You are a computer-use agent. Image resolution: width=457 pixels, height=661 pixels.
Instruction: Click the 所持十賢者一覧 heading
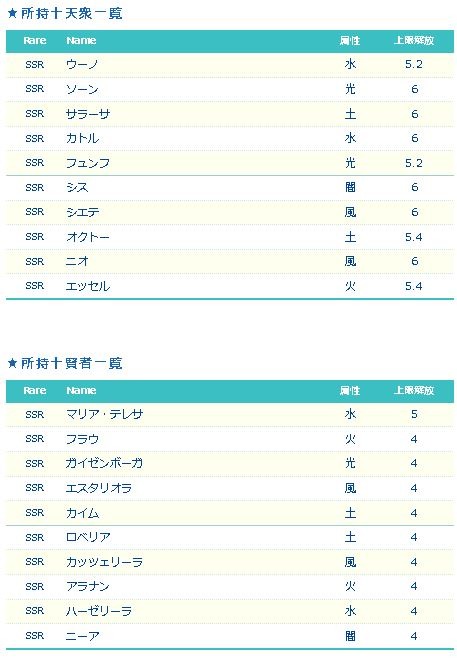72,363
